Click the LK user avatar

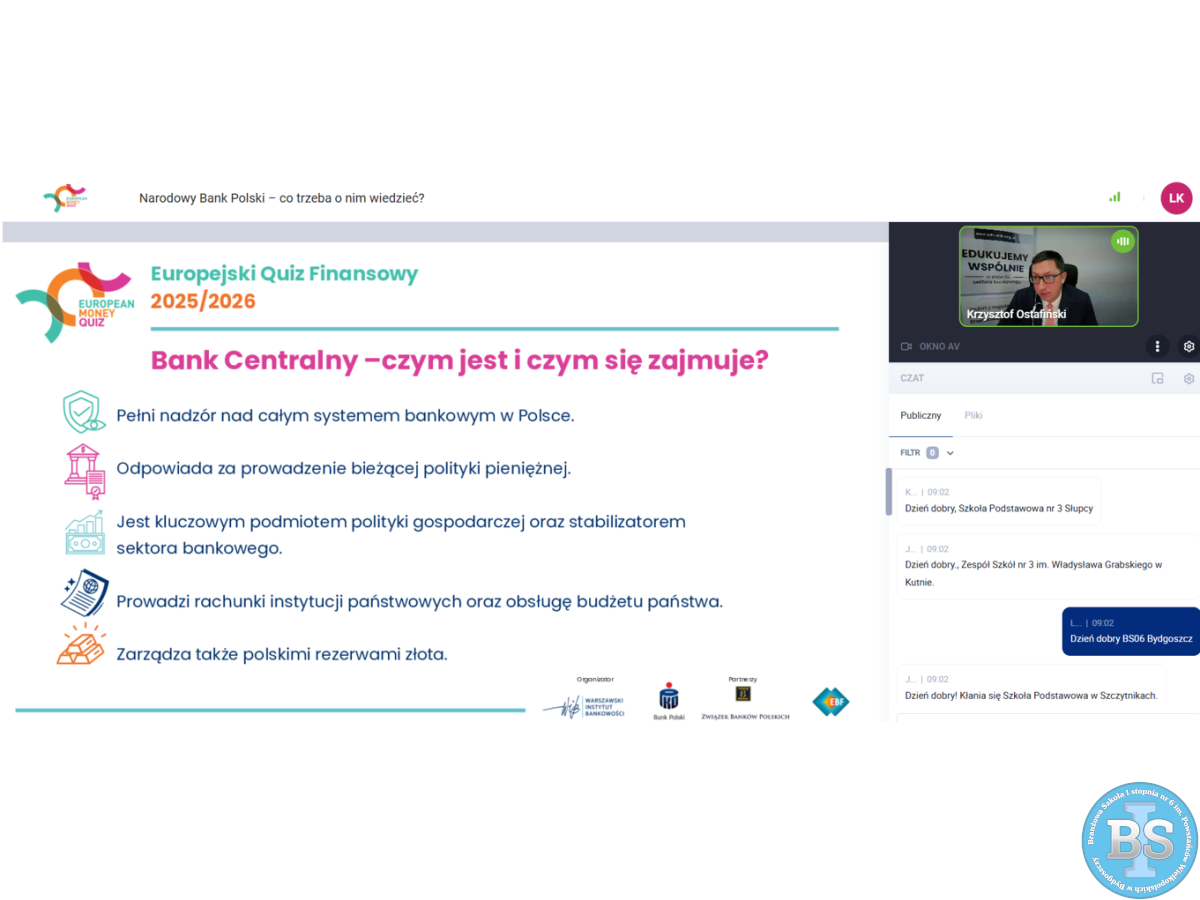[x=1176, y=198]
